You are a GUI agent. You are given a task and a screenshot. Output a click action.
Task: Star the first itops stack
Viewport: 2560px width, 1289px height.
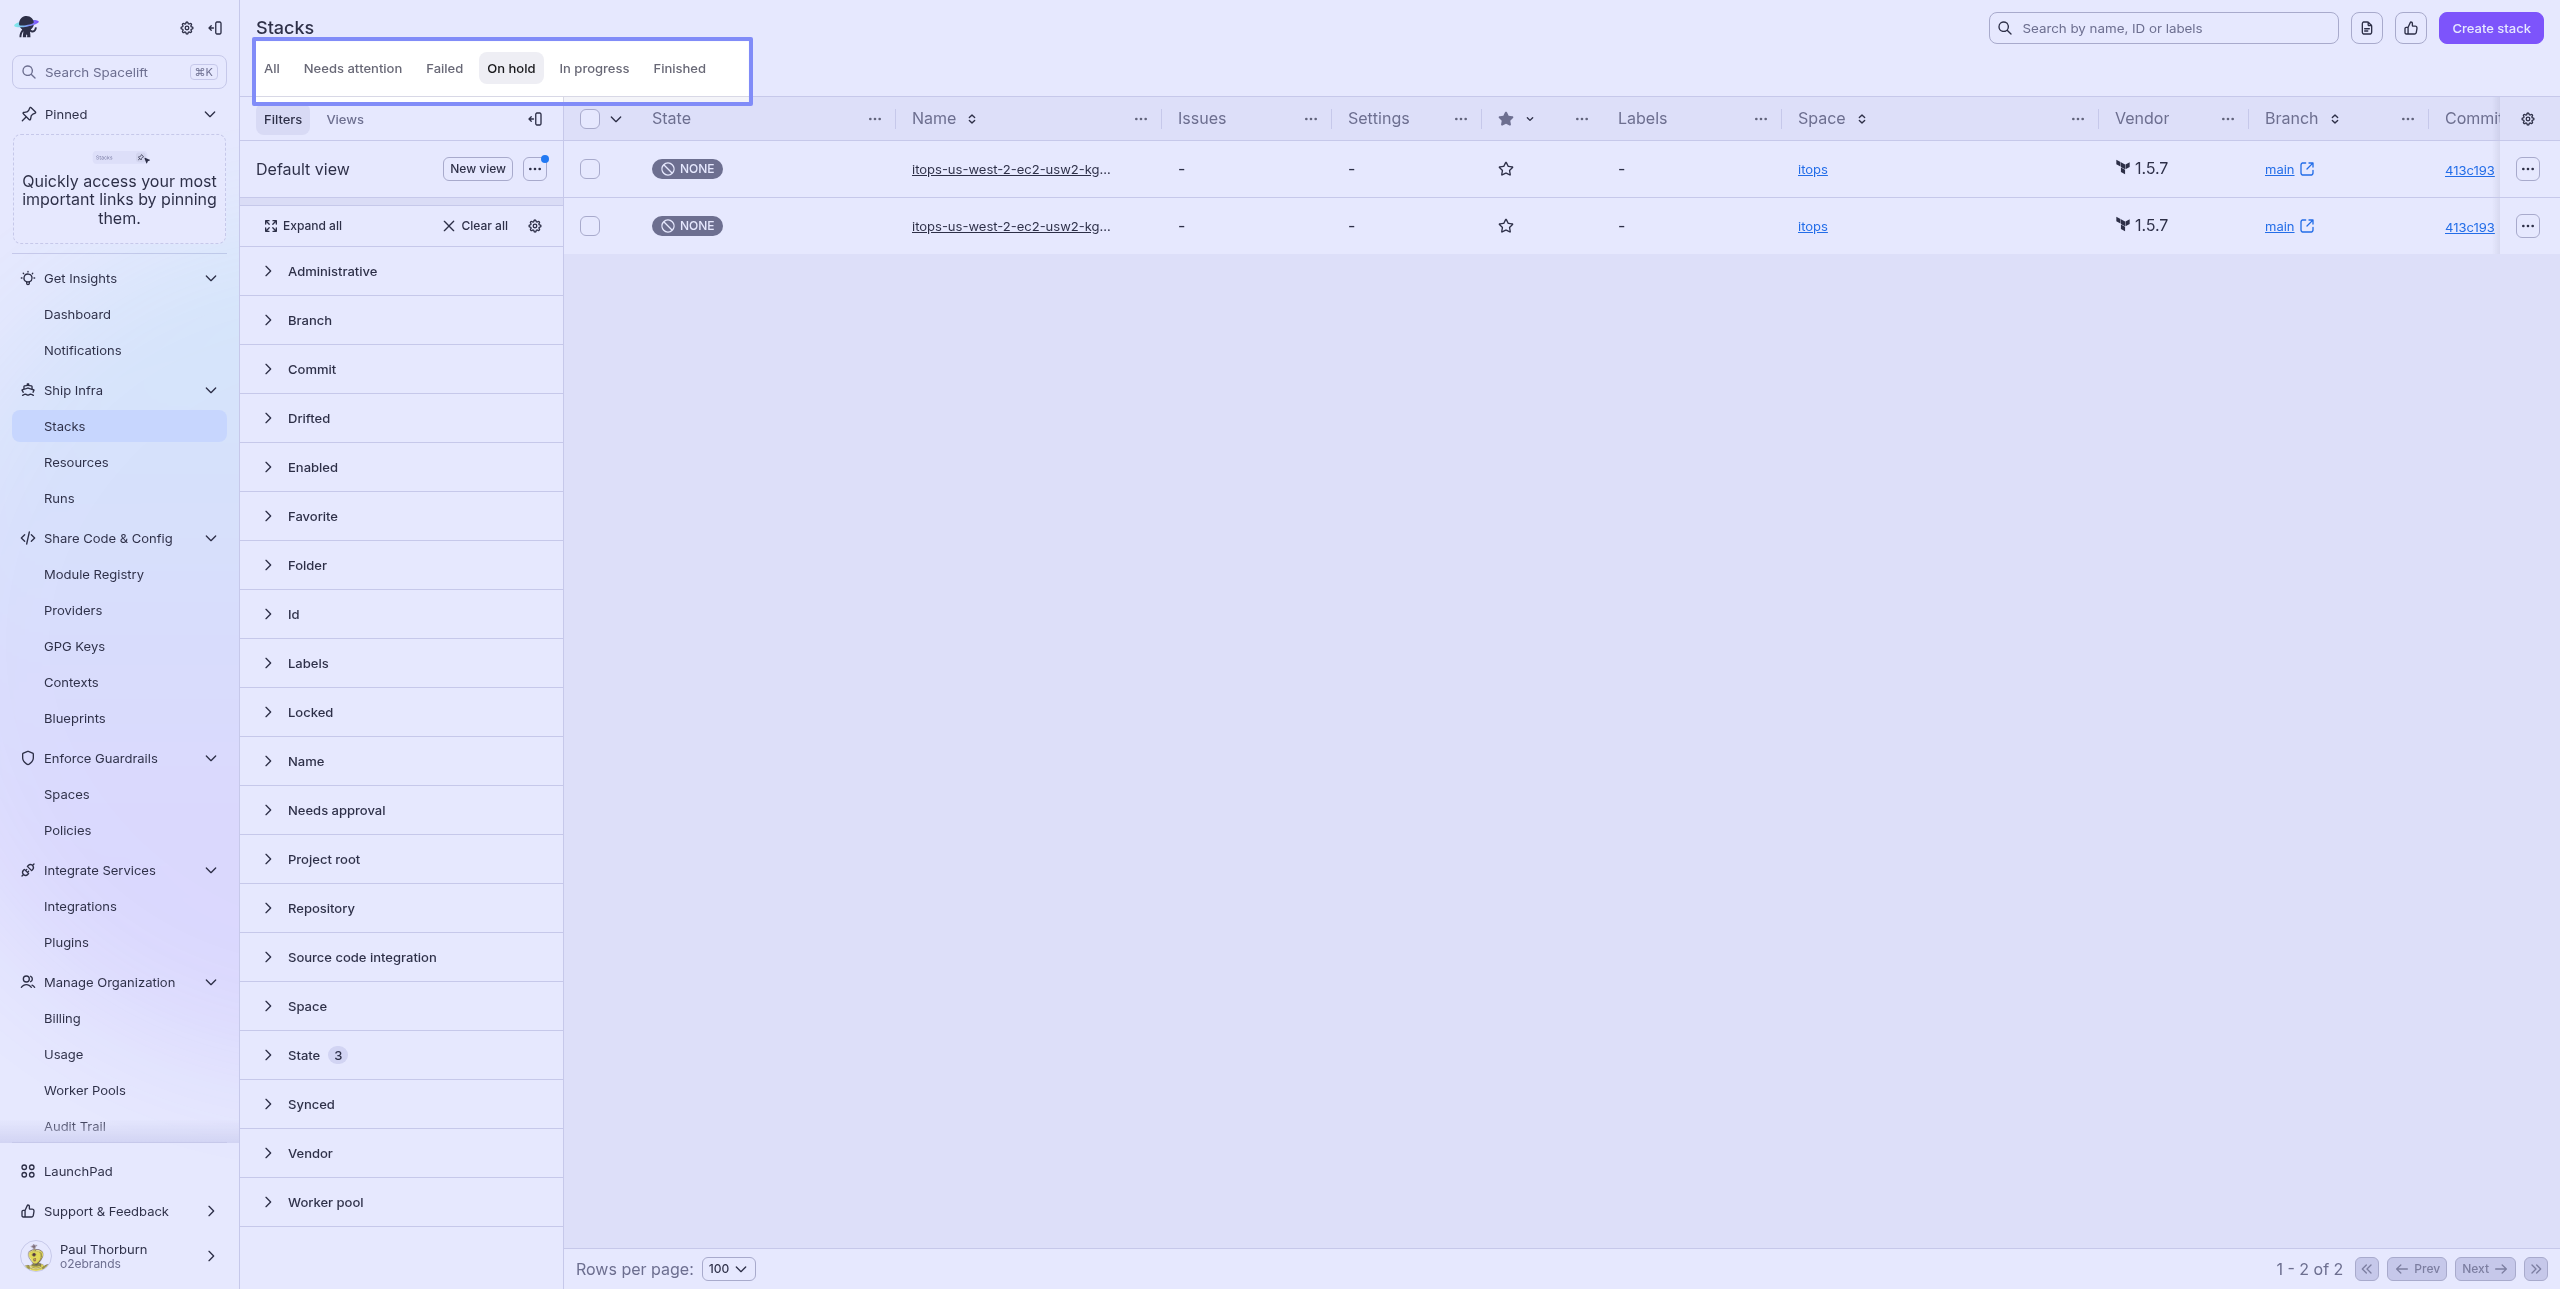[1506, 169]
